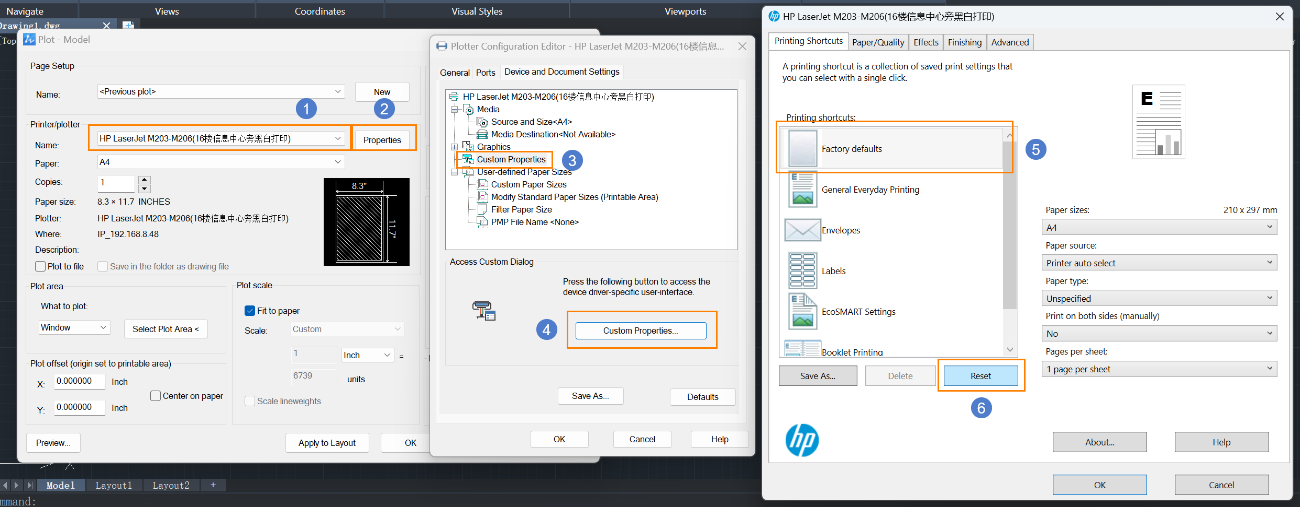Switch to the Advanced tab
The height and width of the screenshot is (507, 1300).
[x=1010, y=42]
